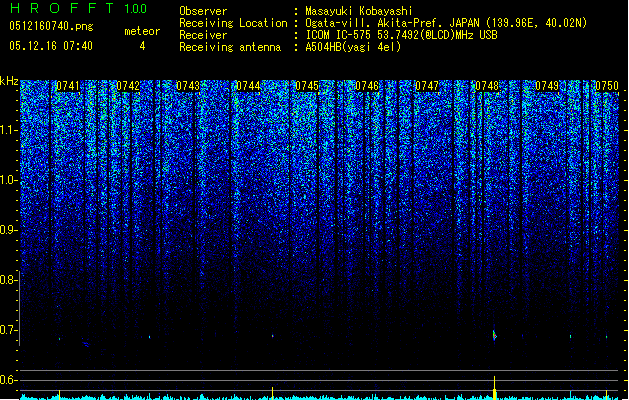The image size is (629, 400).
Task: Click the 0.6 frequency axis label
Action: [8, 380]
